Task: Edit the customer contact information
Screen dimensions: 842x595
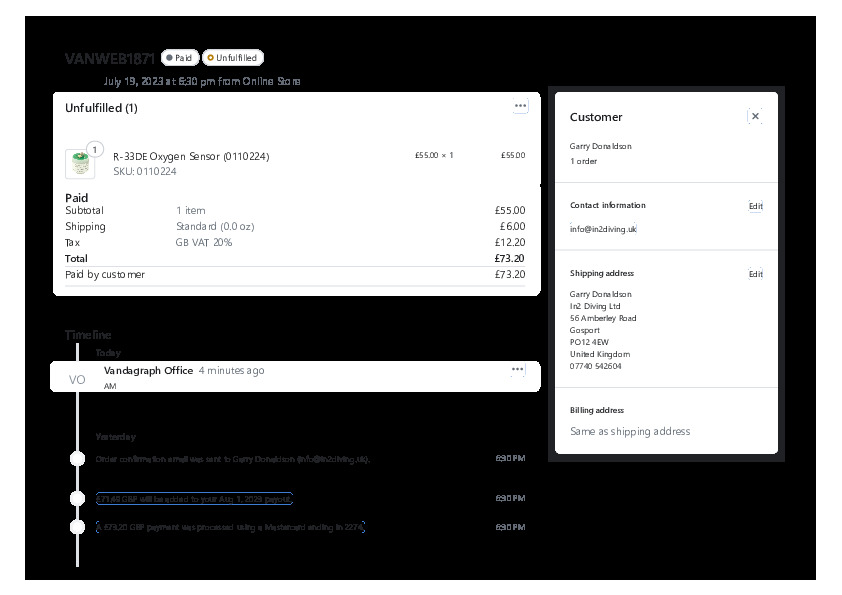Action: click(755, 206)
